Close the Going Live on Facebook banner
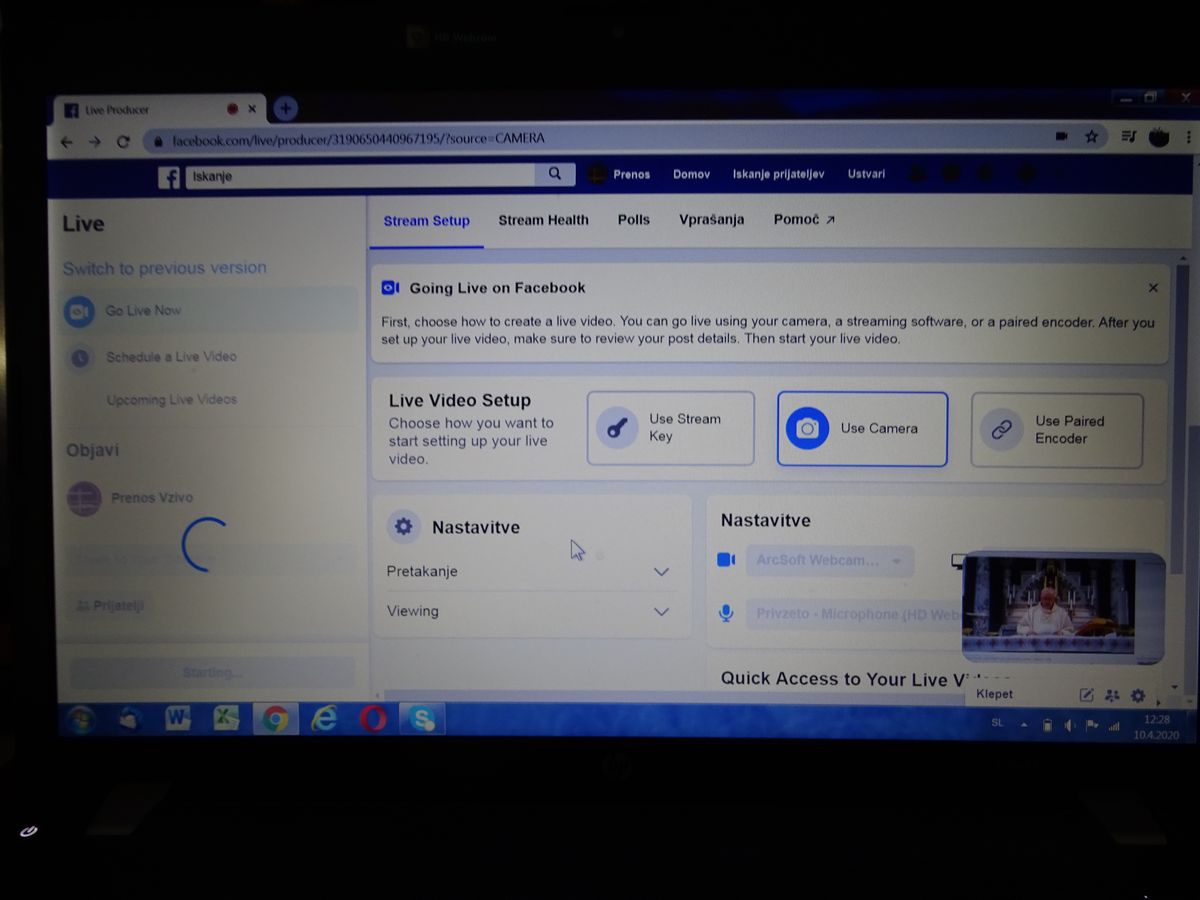 point(1153,288)
